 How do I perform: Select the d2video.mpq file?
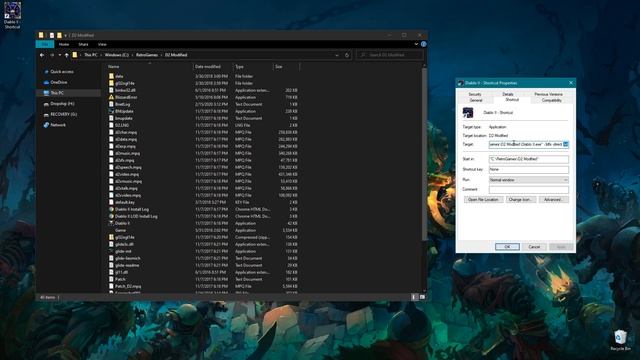pyautogui.click(x=127, y=174)
